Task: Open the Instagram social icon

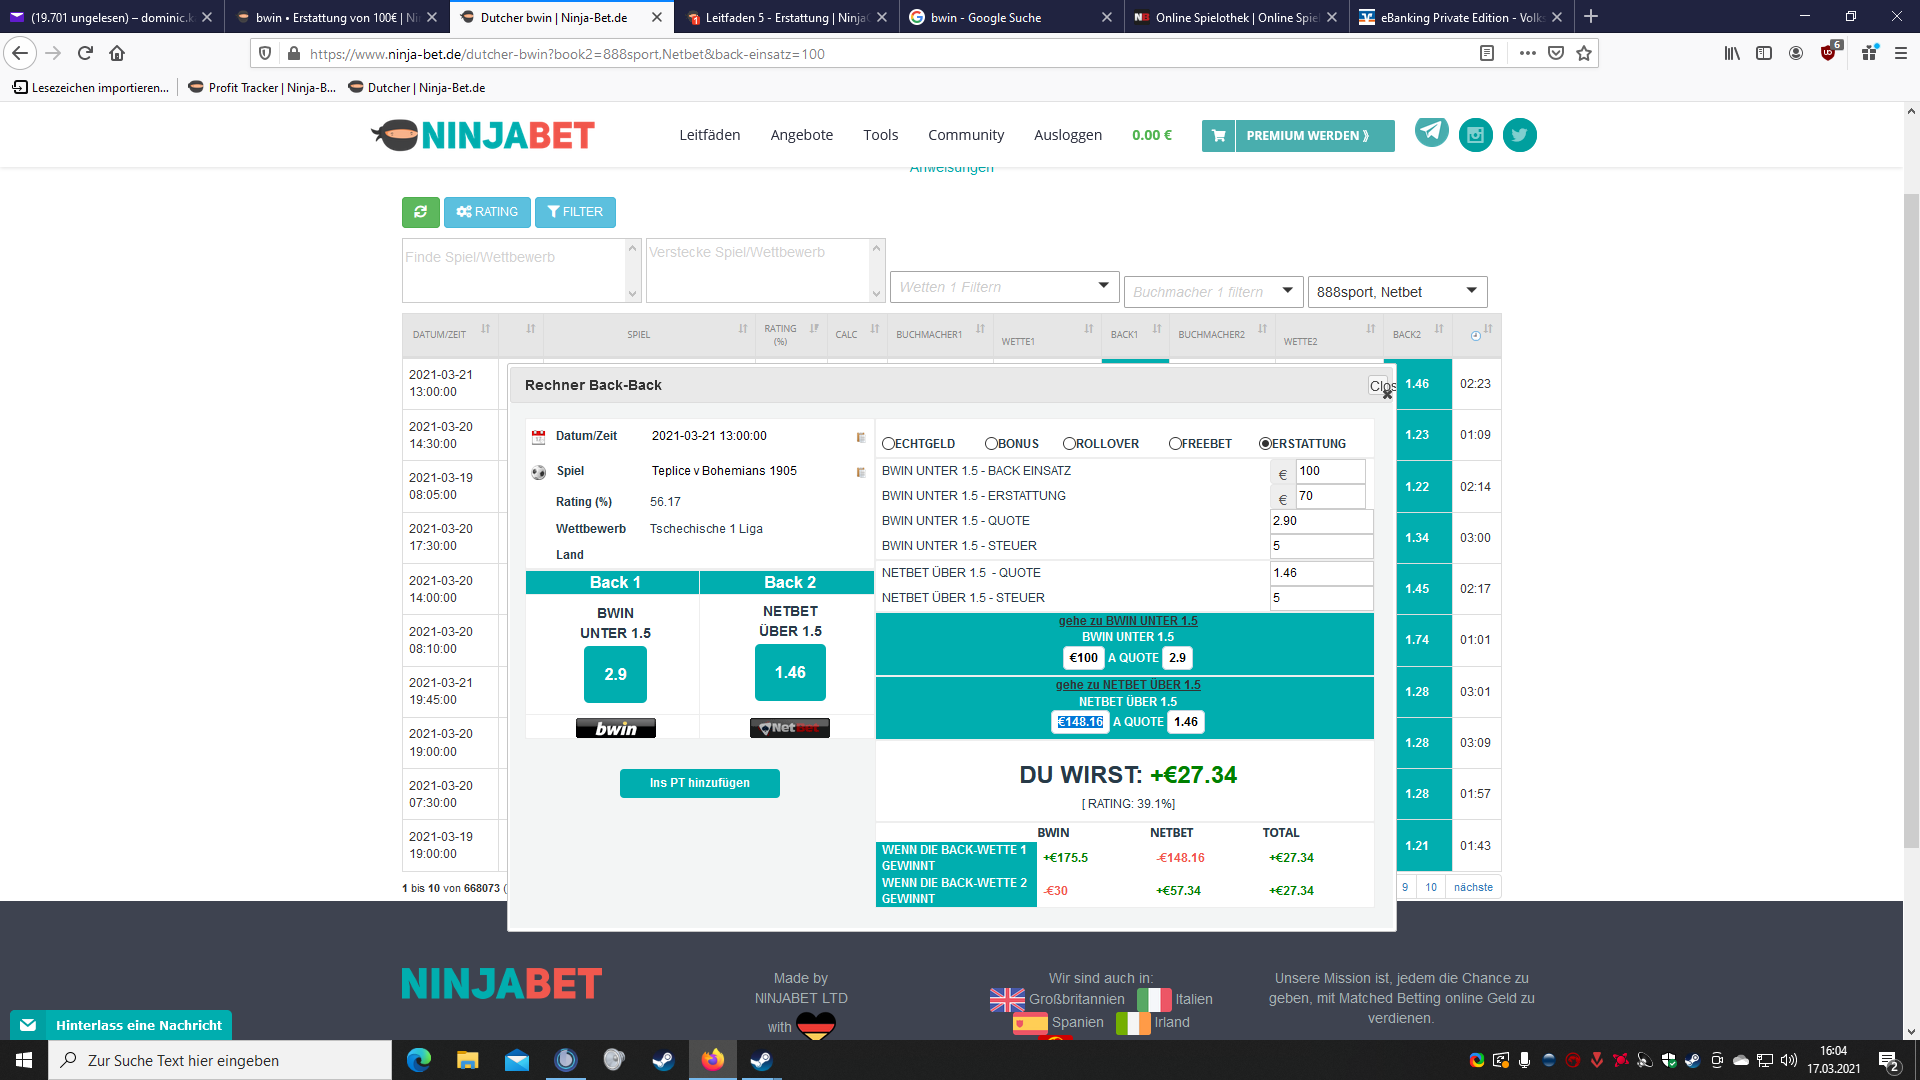Action: [1475, 135]
